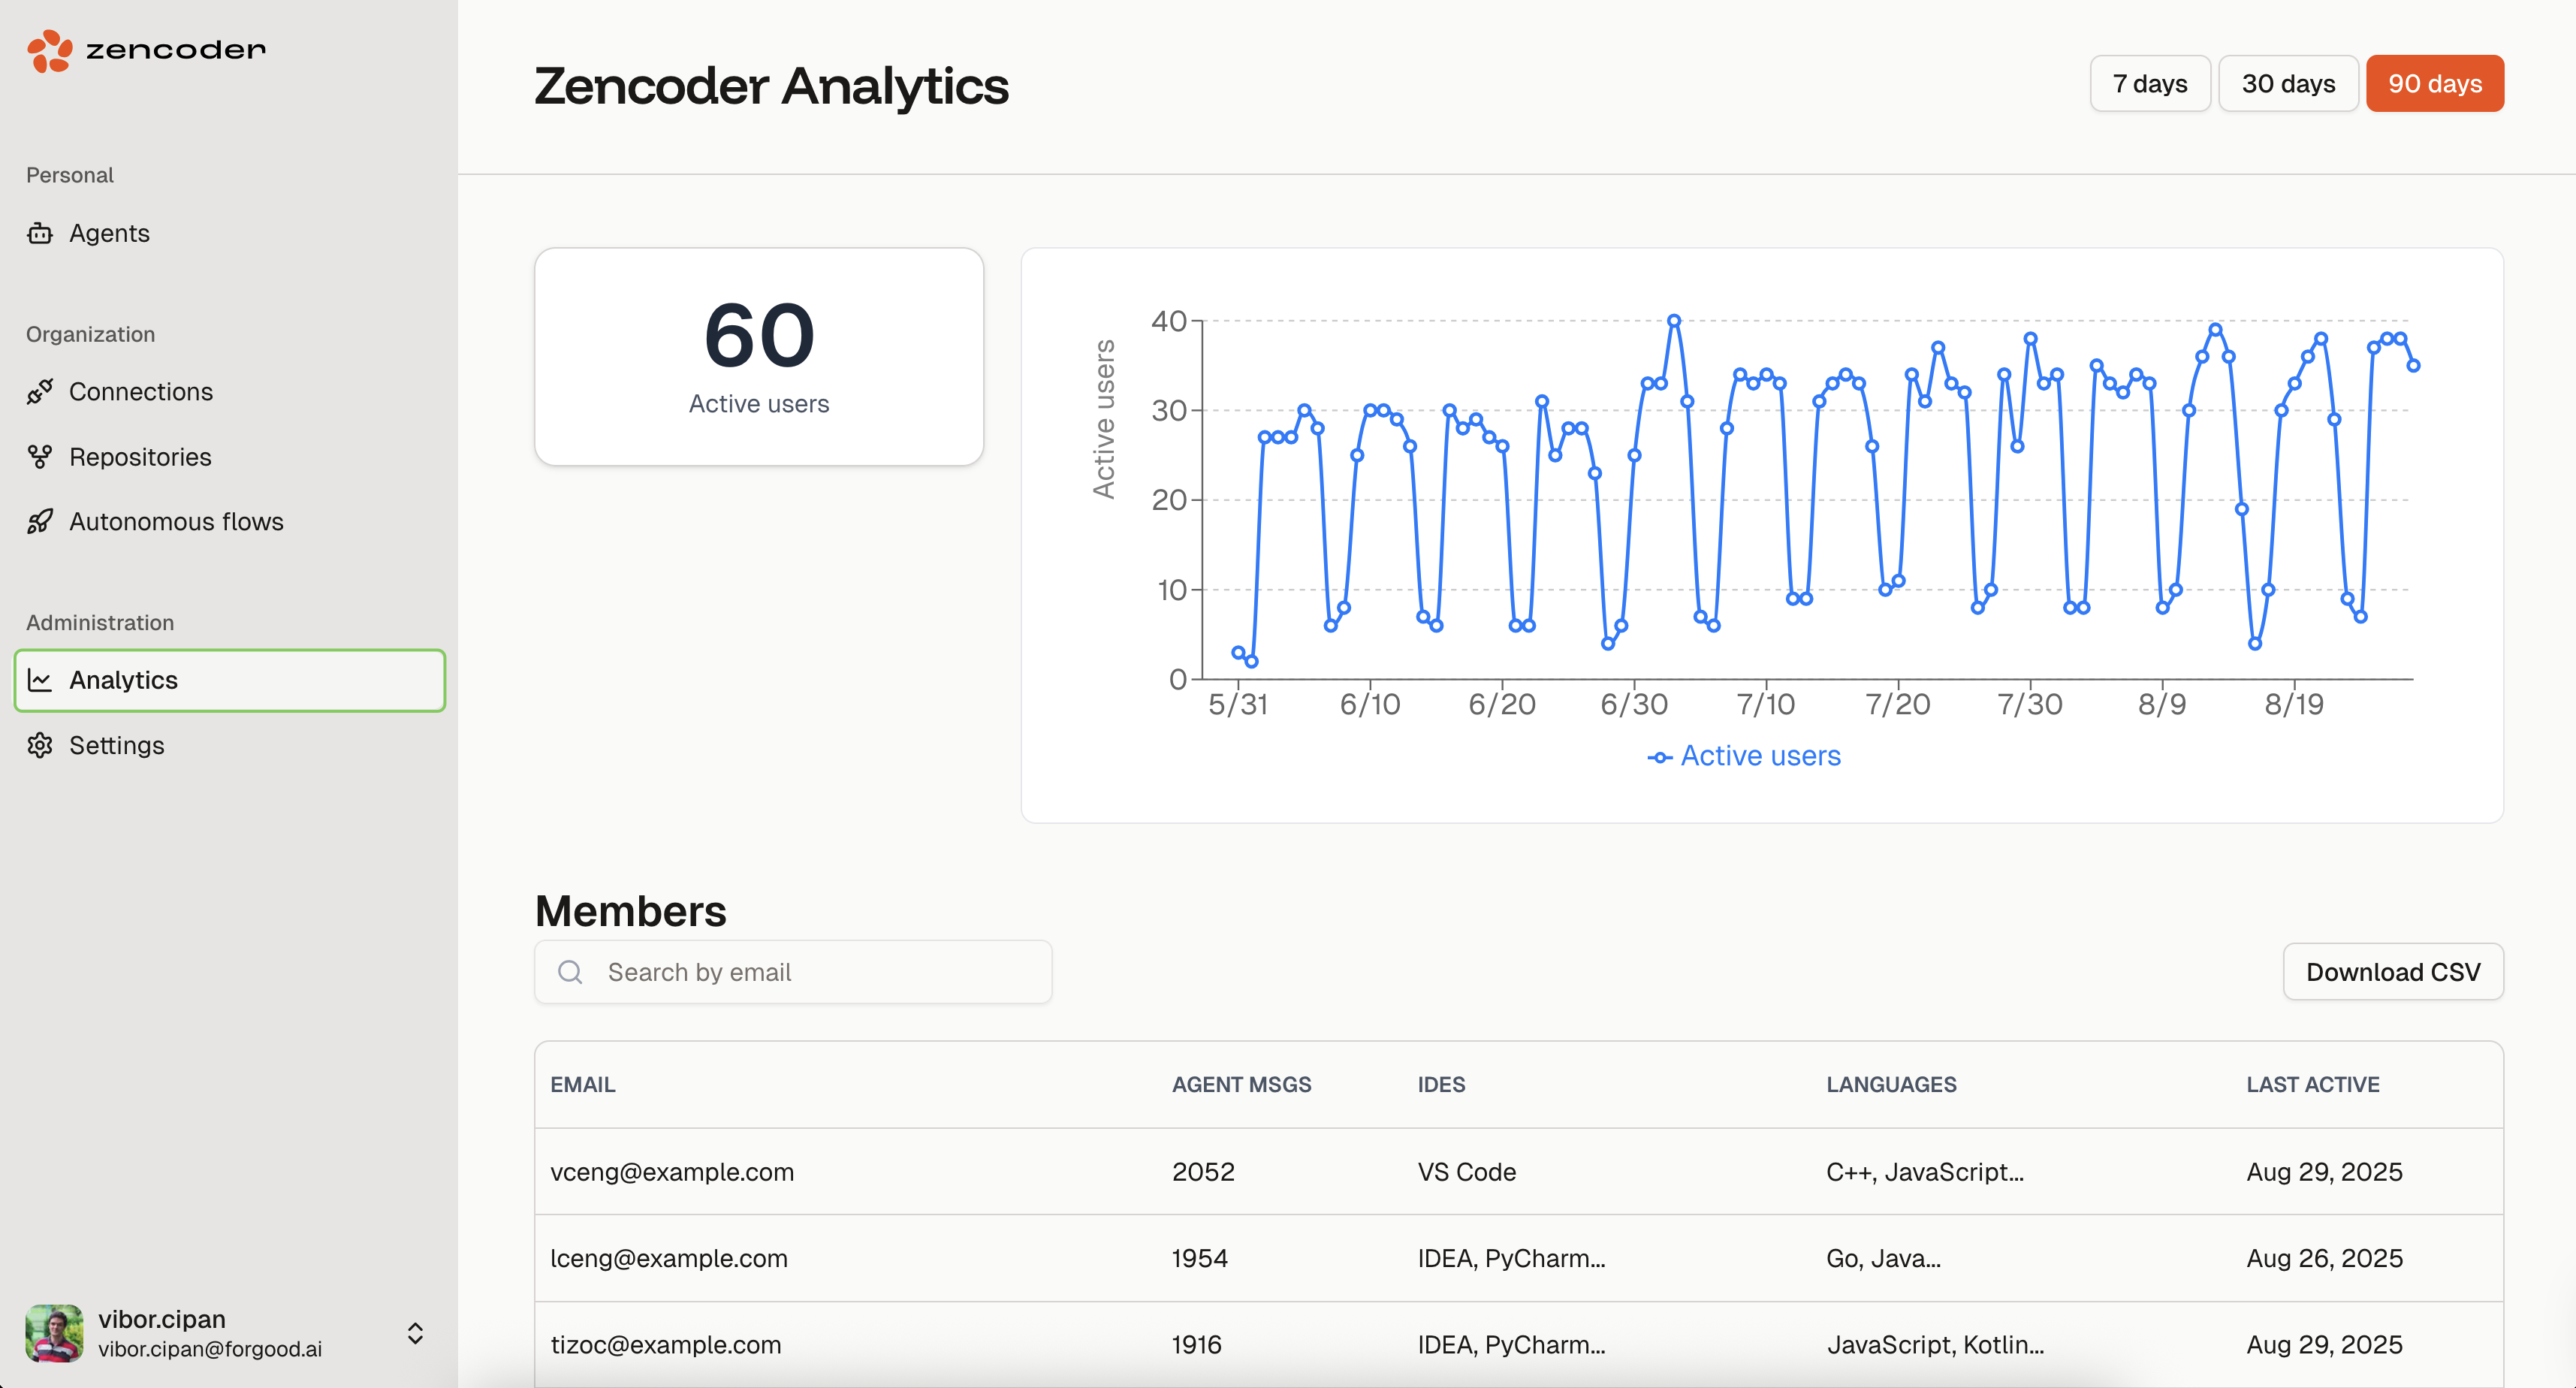Click the vibor.cipan@forgood.ai email text
2576x1388 pixels.
pos(210,1349)
